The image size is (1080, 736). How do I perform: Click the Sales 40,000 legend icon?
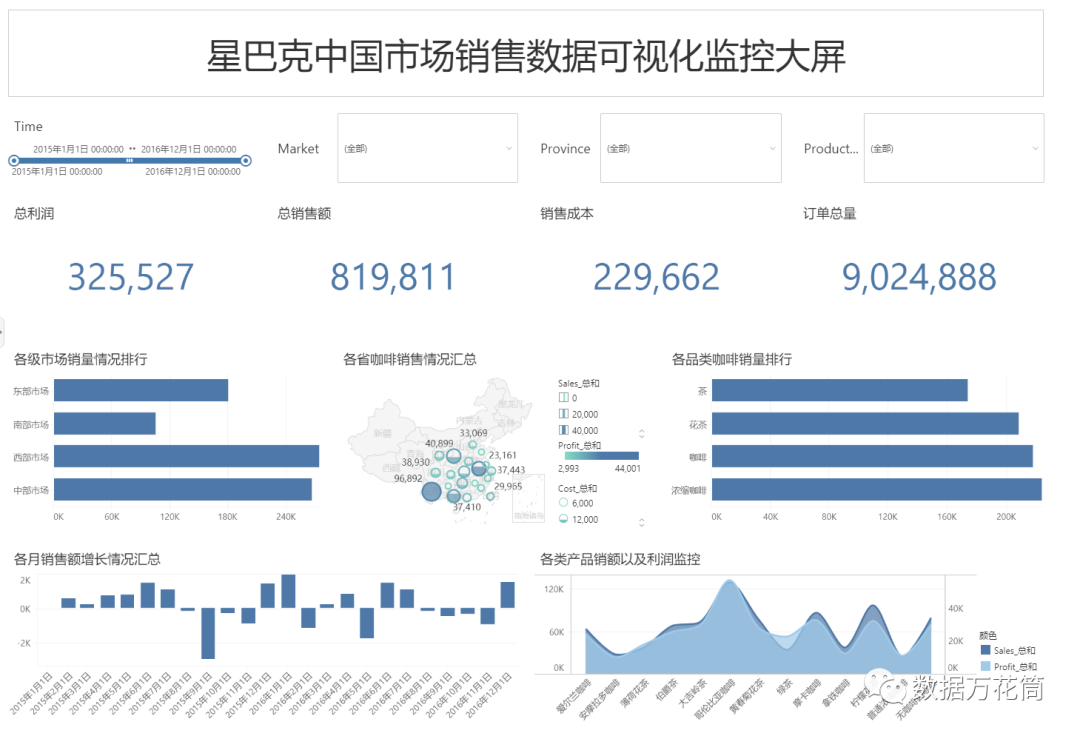tap(563, 429)
